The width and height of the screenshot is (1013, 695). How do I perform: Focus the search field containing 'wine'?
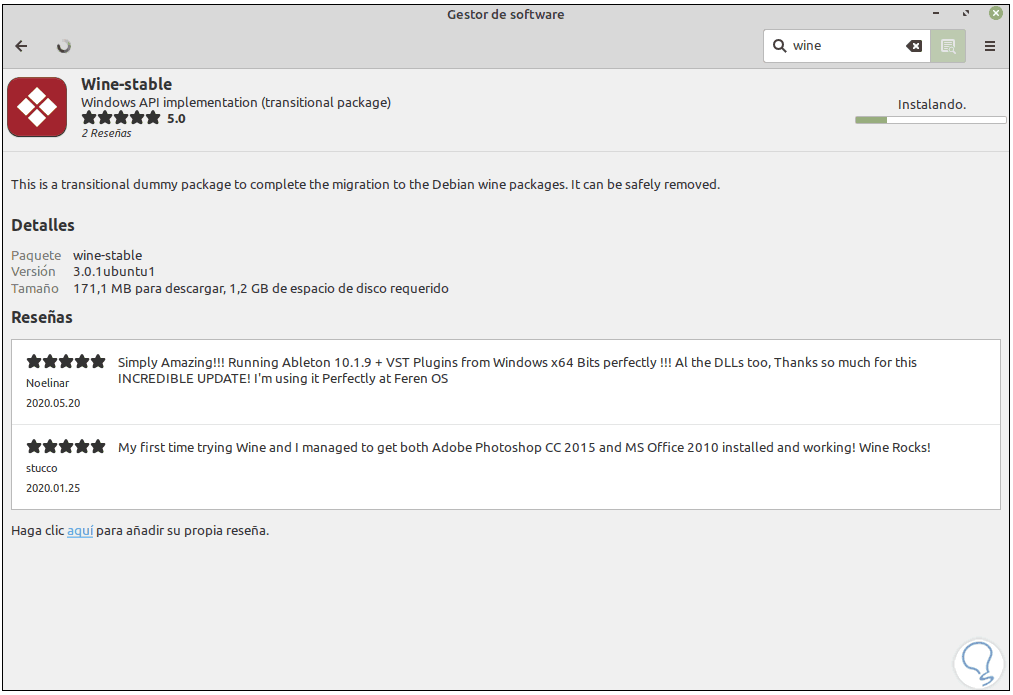846,46
